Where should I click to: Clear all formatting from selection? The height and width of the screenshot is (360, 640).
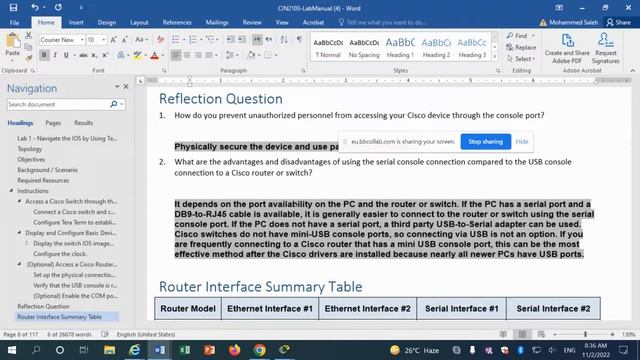click(160, 40)
